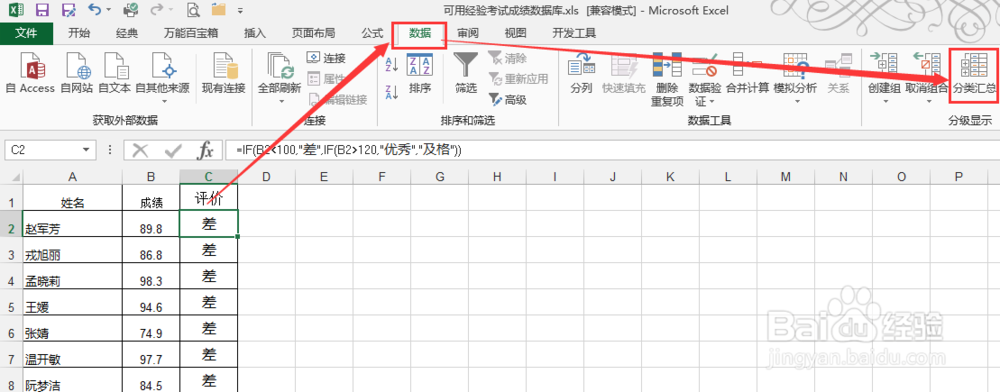Import data from Access (自 Access)

tap(30, 74)
